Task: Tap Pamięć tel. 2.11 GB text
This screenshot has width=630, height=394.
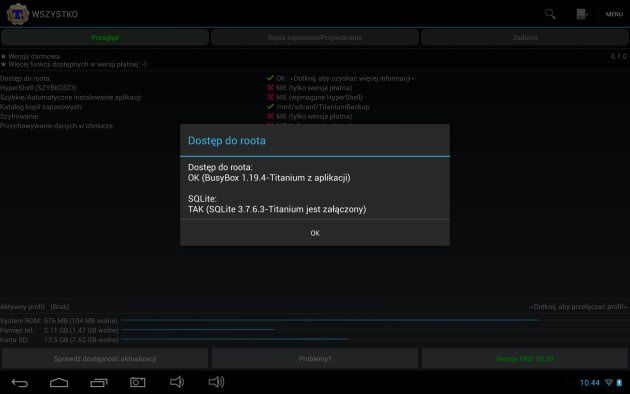Action: (x=59, y=330)
